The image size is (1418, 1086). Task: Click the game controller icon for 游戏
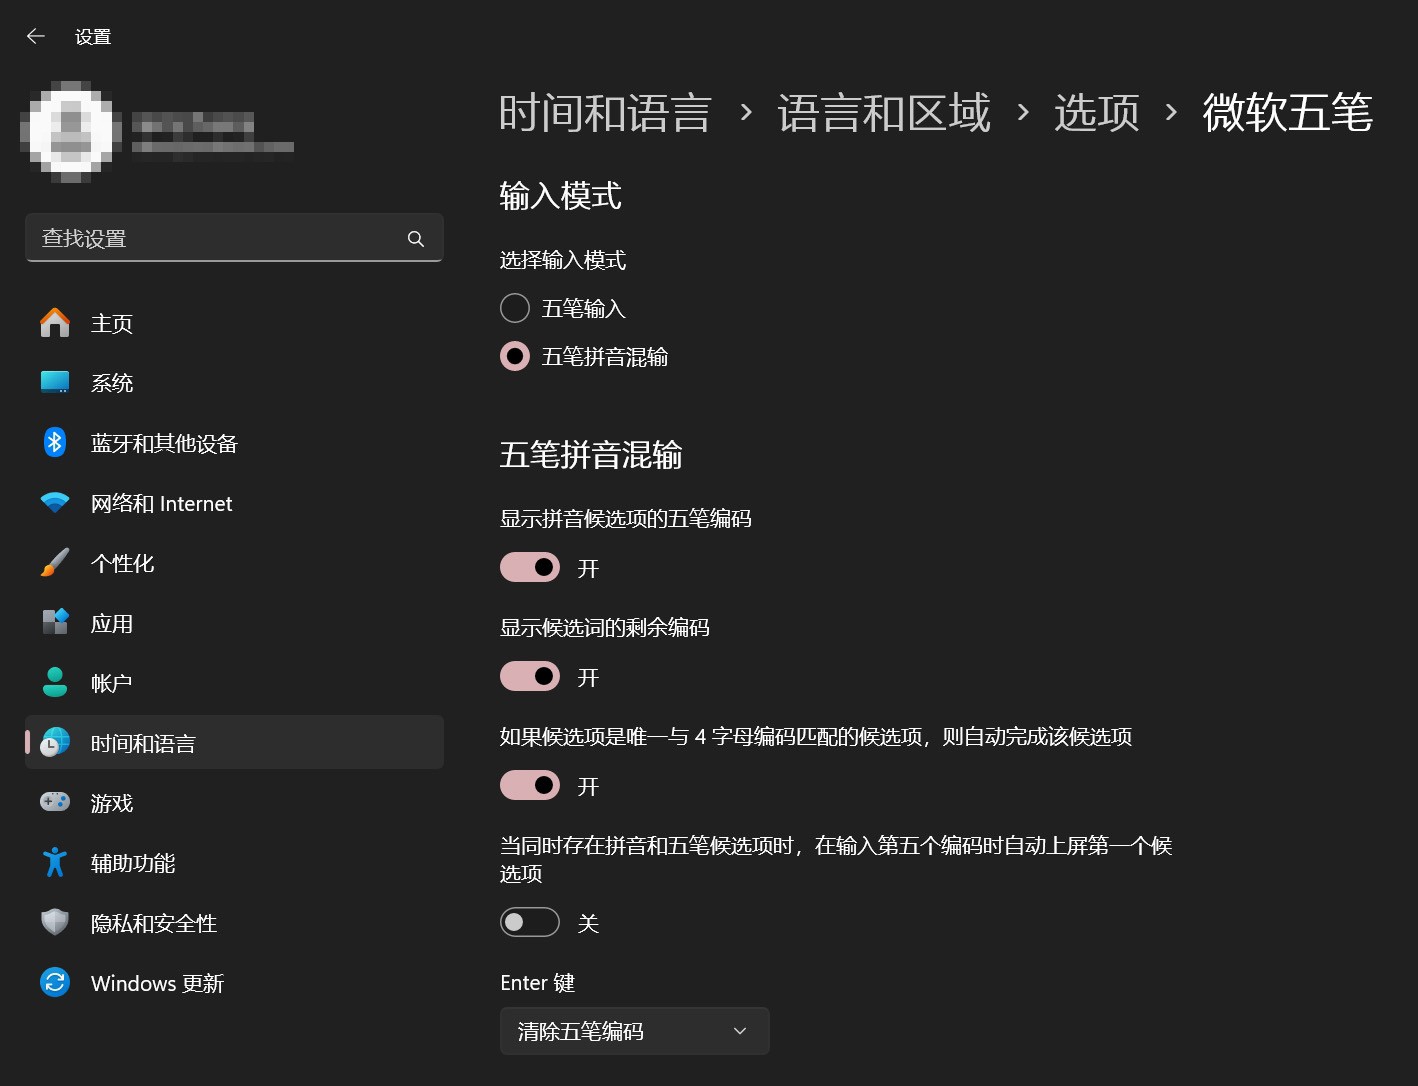[55, 802]
